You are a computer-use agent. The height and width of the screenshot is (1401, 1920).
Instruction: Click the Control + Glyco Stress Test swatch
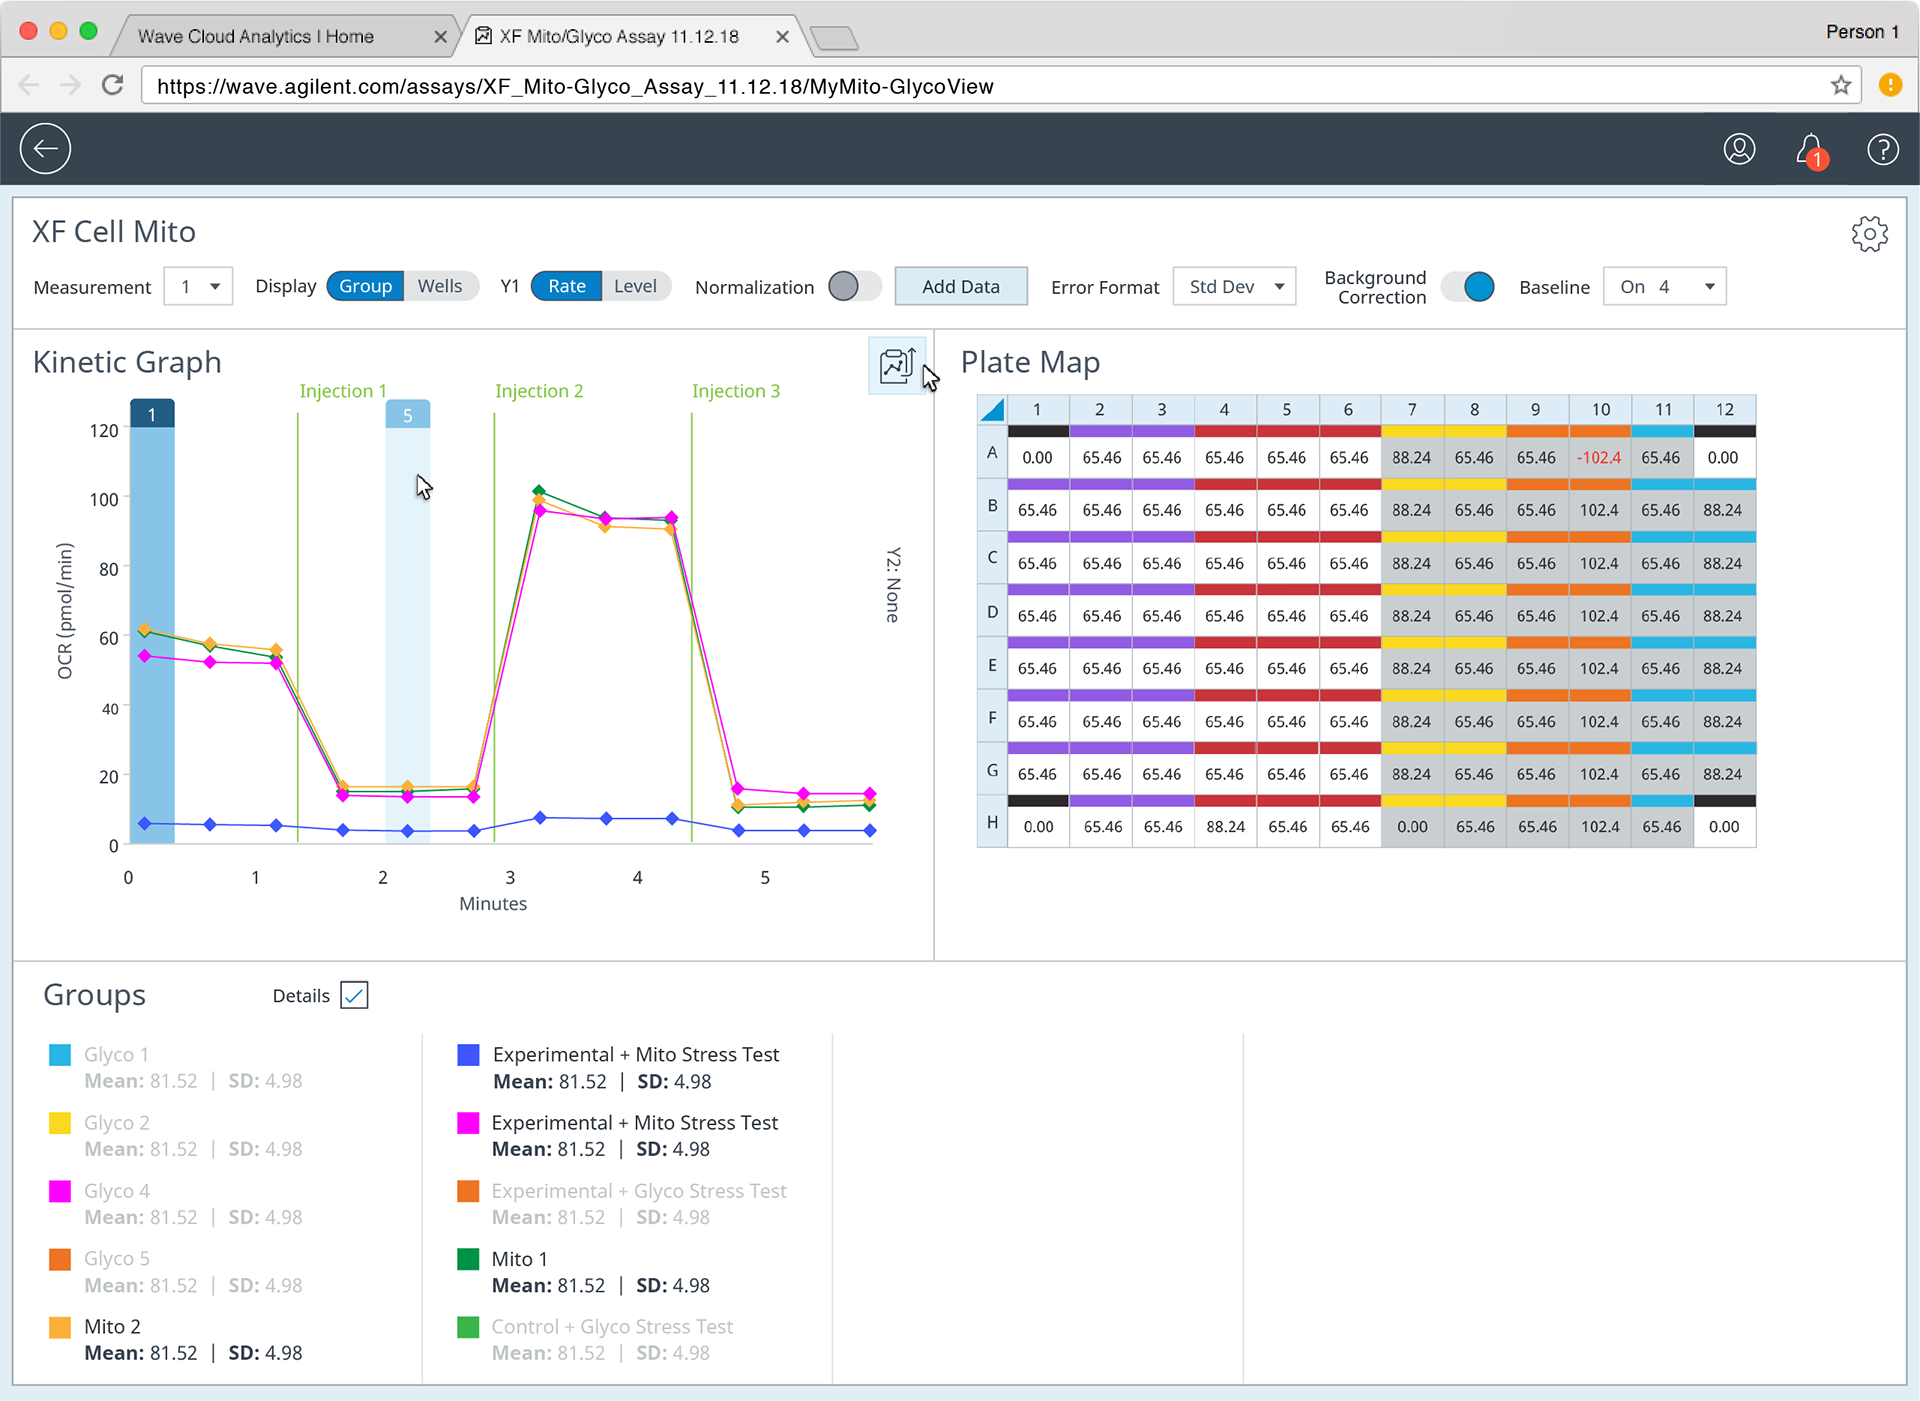(x=468, y=1326)
